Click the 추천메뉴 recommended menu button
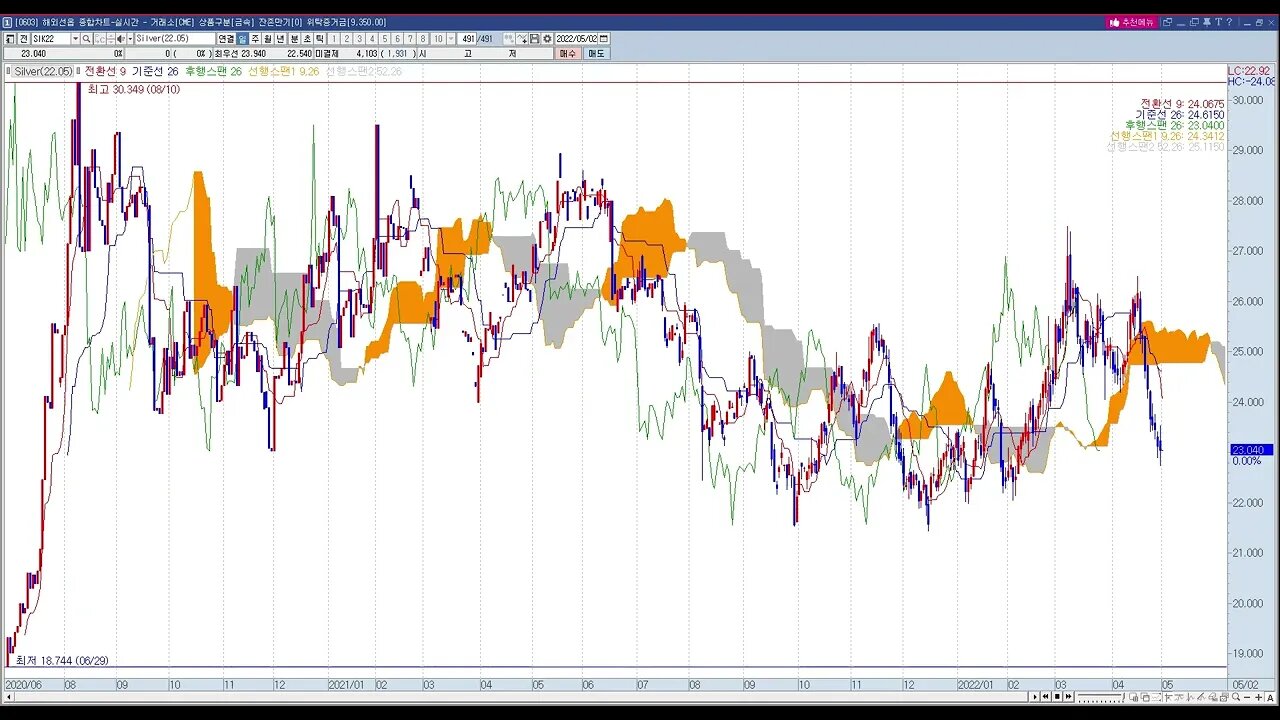The image size is (1280, 720). click(x=1132, y=22)
